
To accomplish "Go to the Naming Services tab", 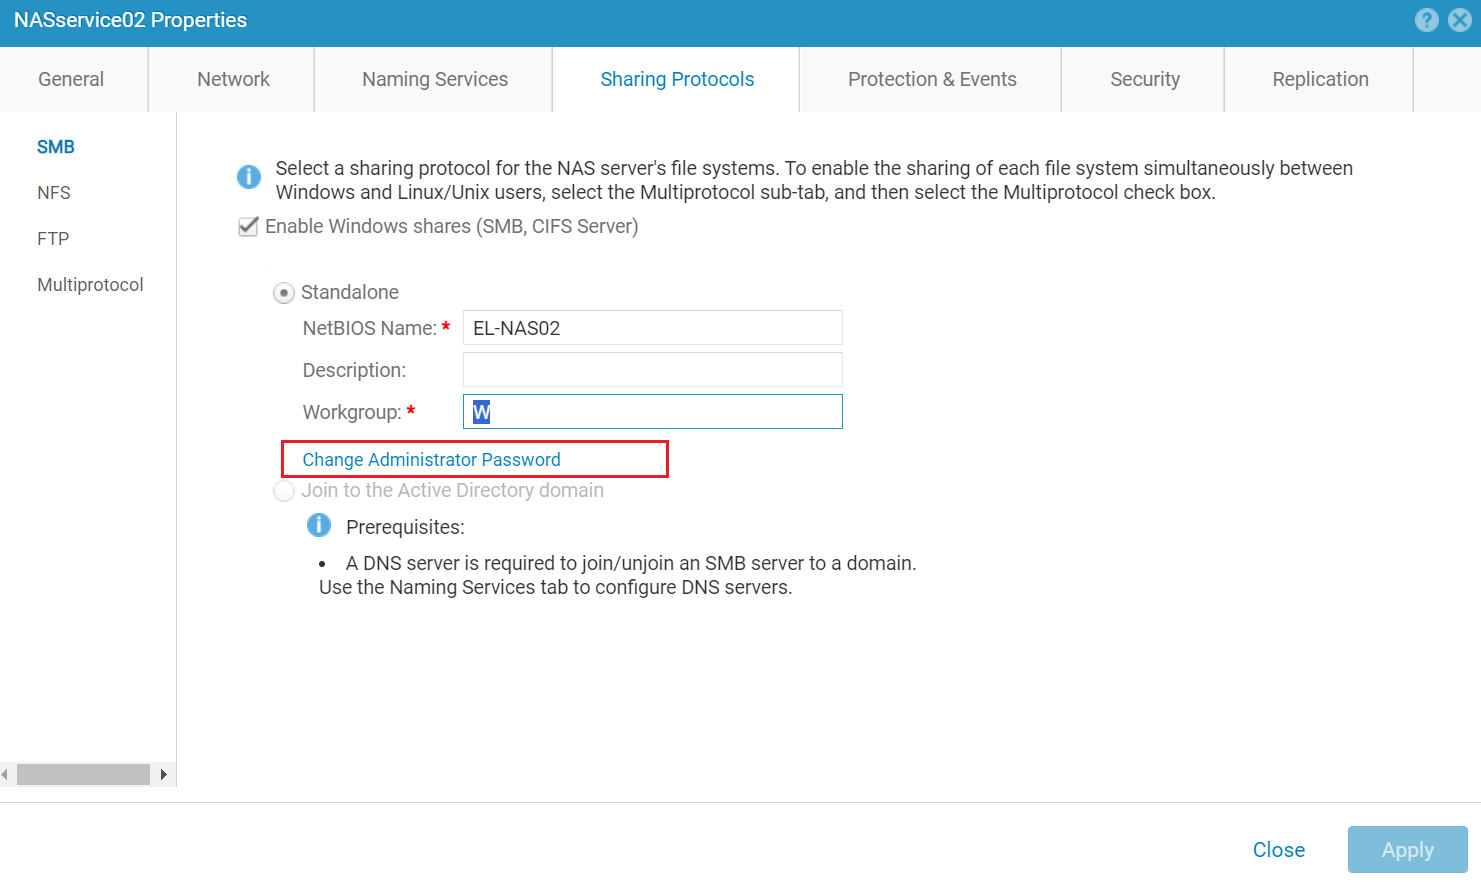I will 435,79.
